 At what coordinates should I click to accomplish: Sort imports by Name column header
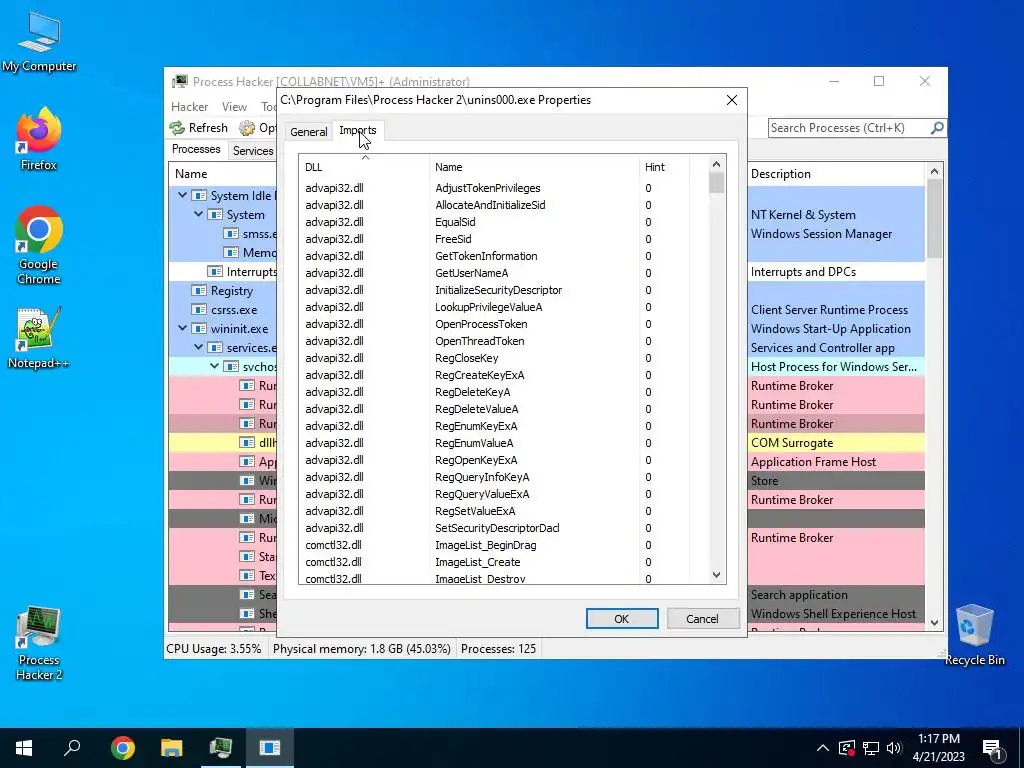point(534,167)
